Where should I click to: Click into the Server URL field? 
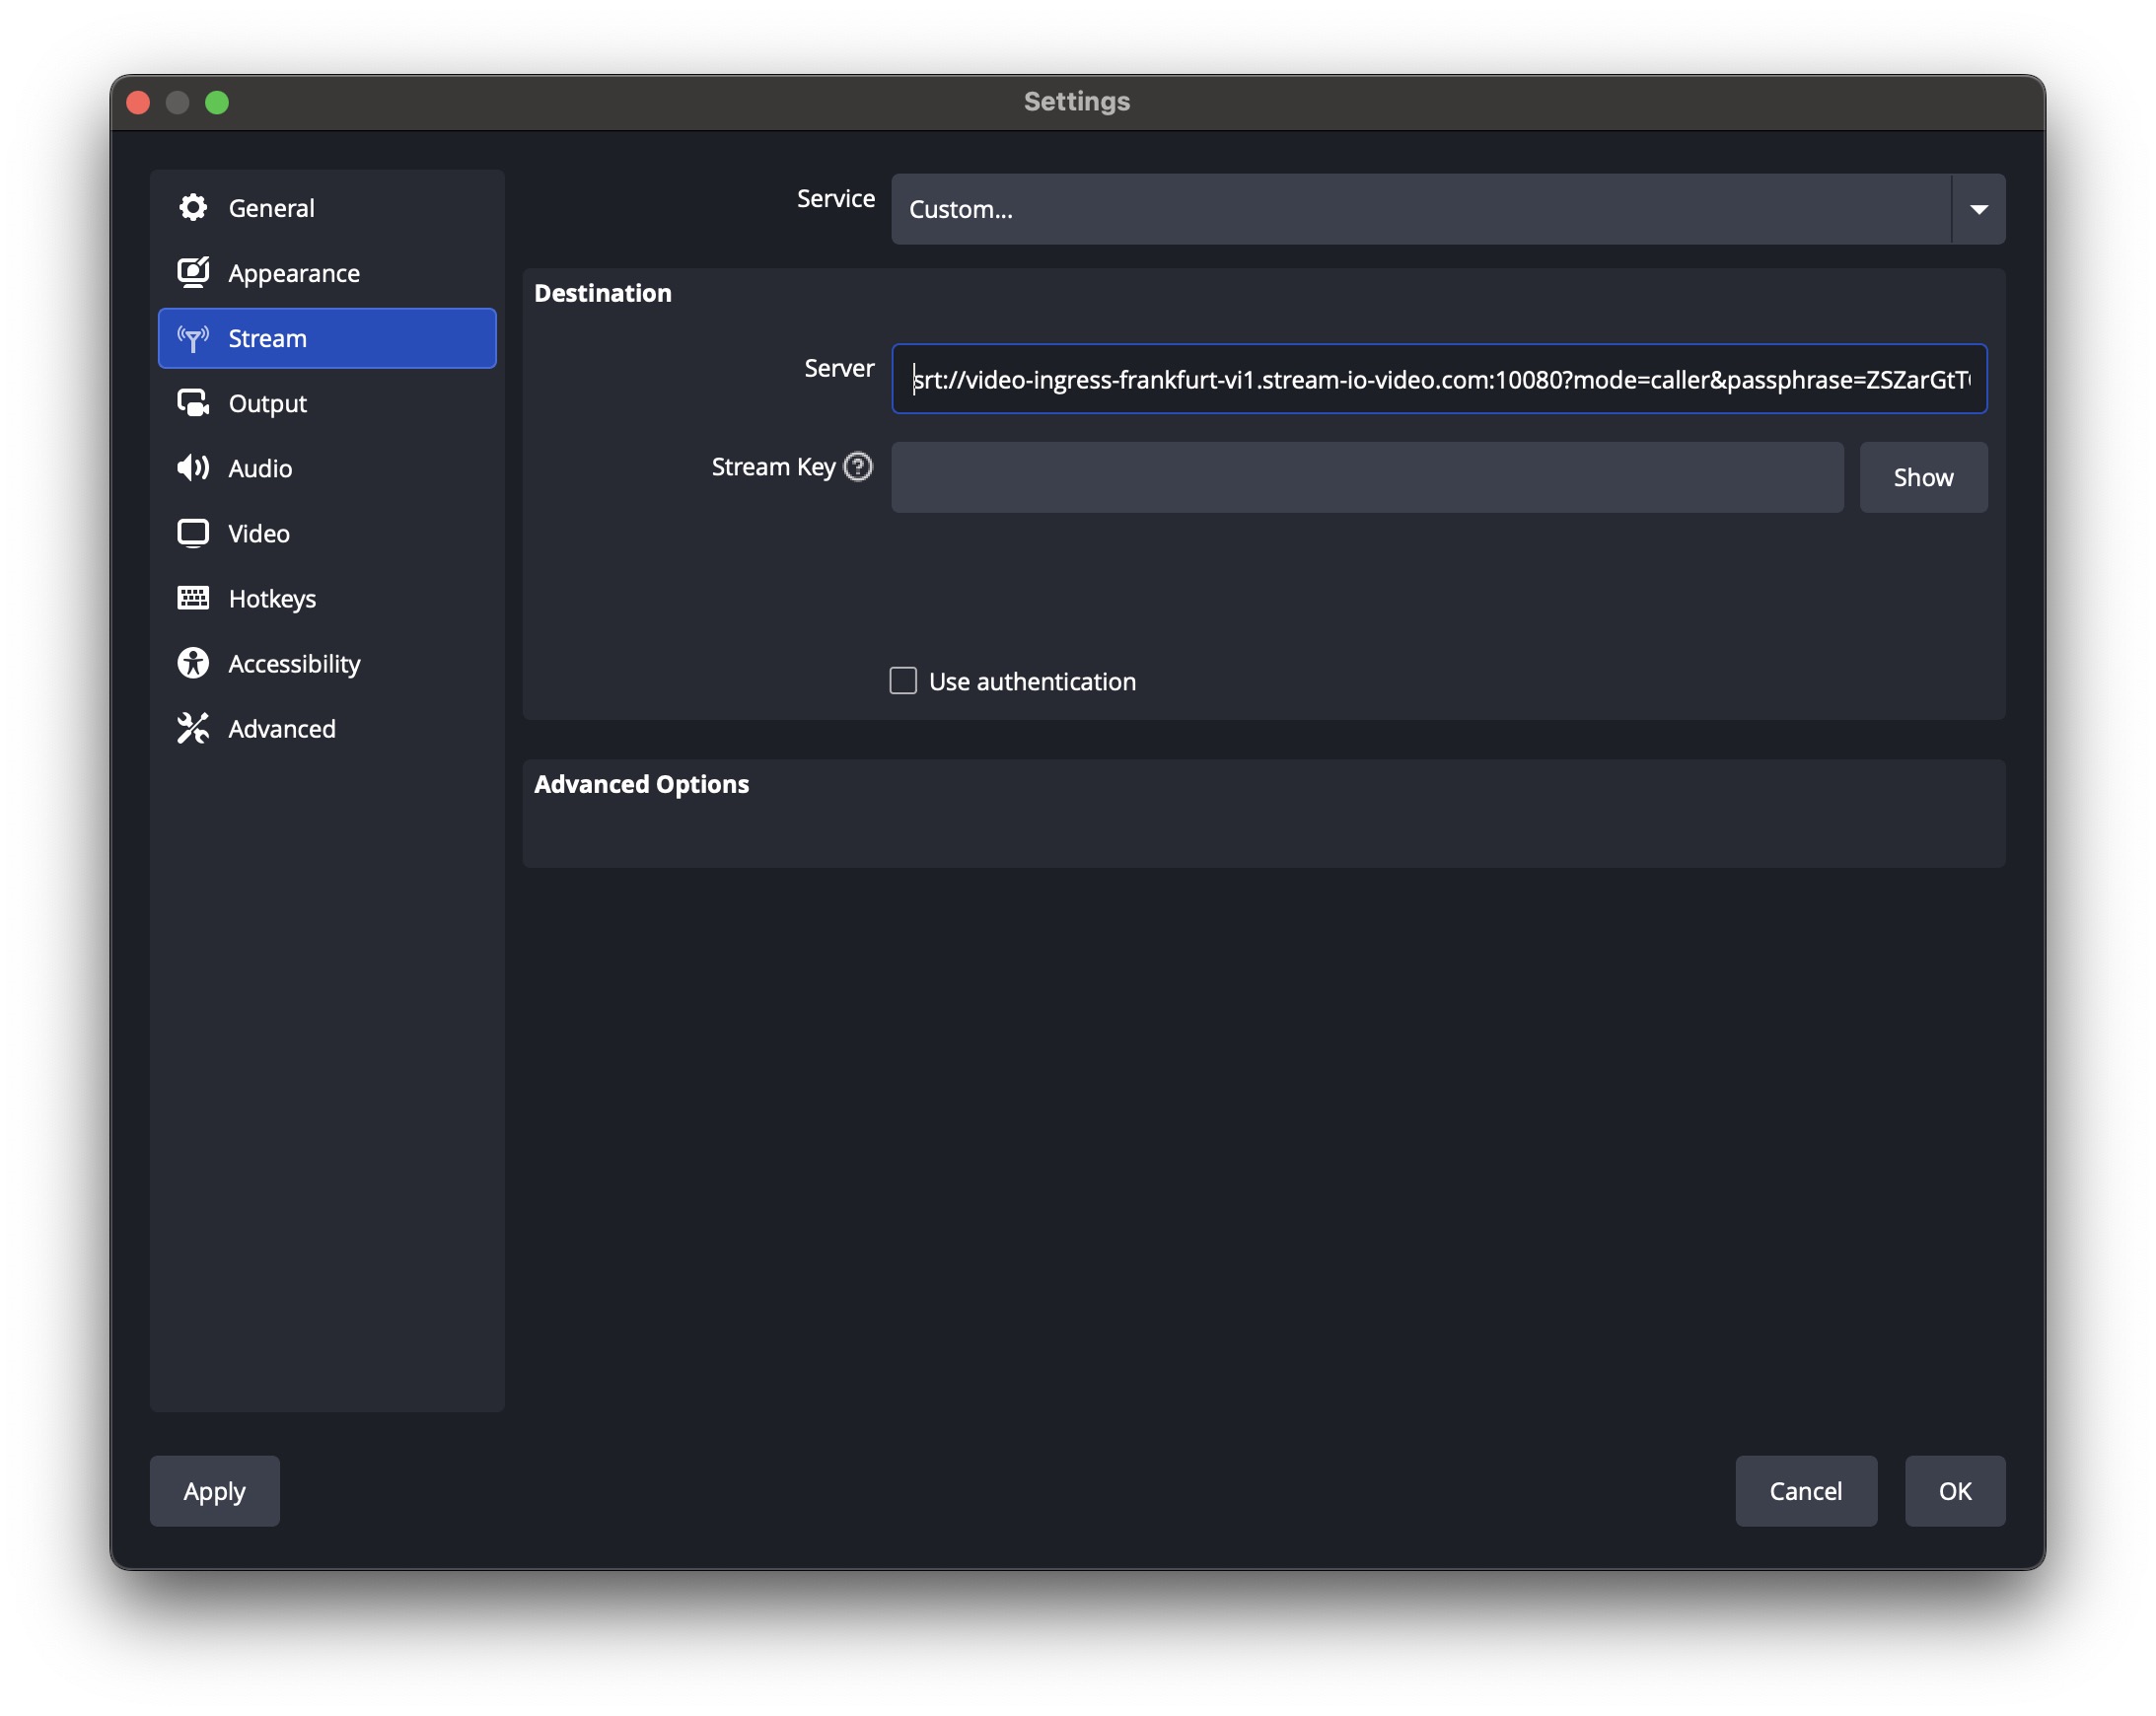click(x=1438, y=380)
